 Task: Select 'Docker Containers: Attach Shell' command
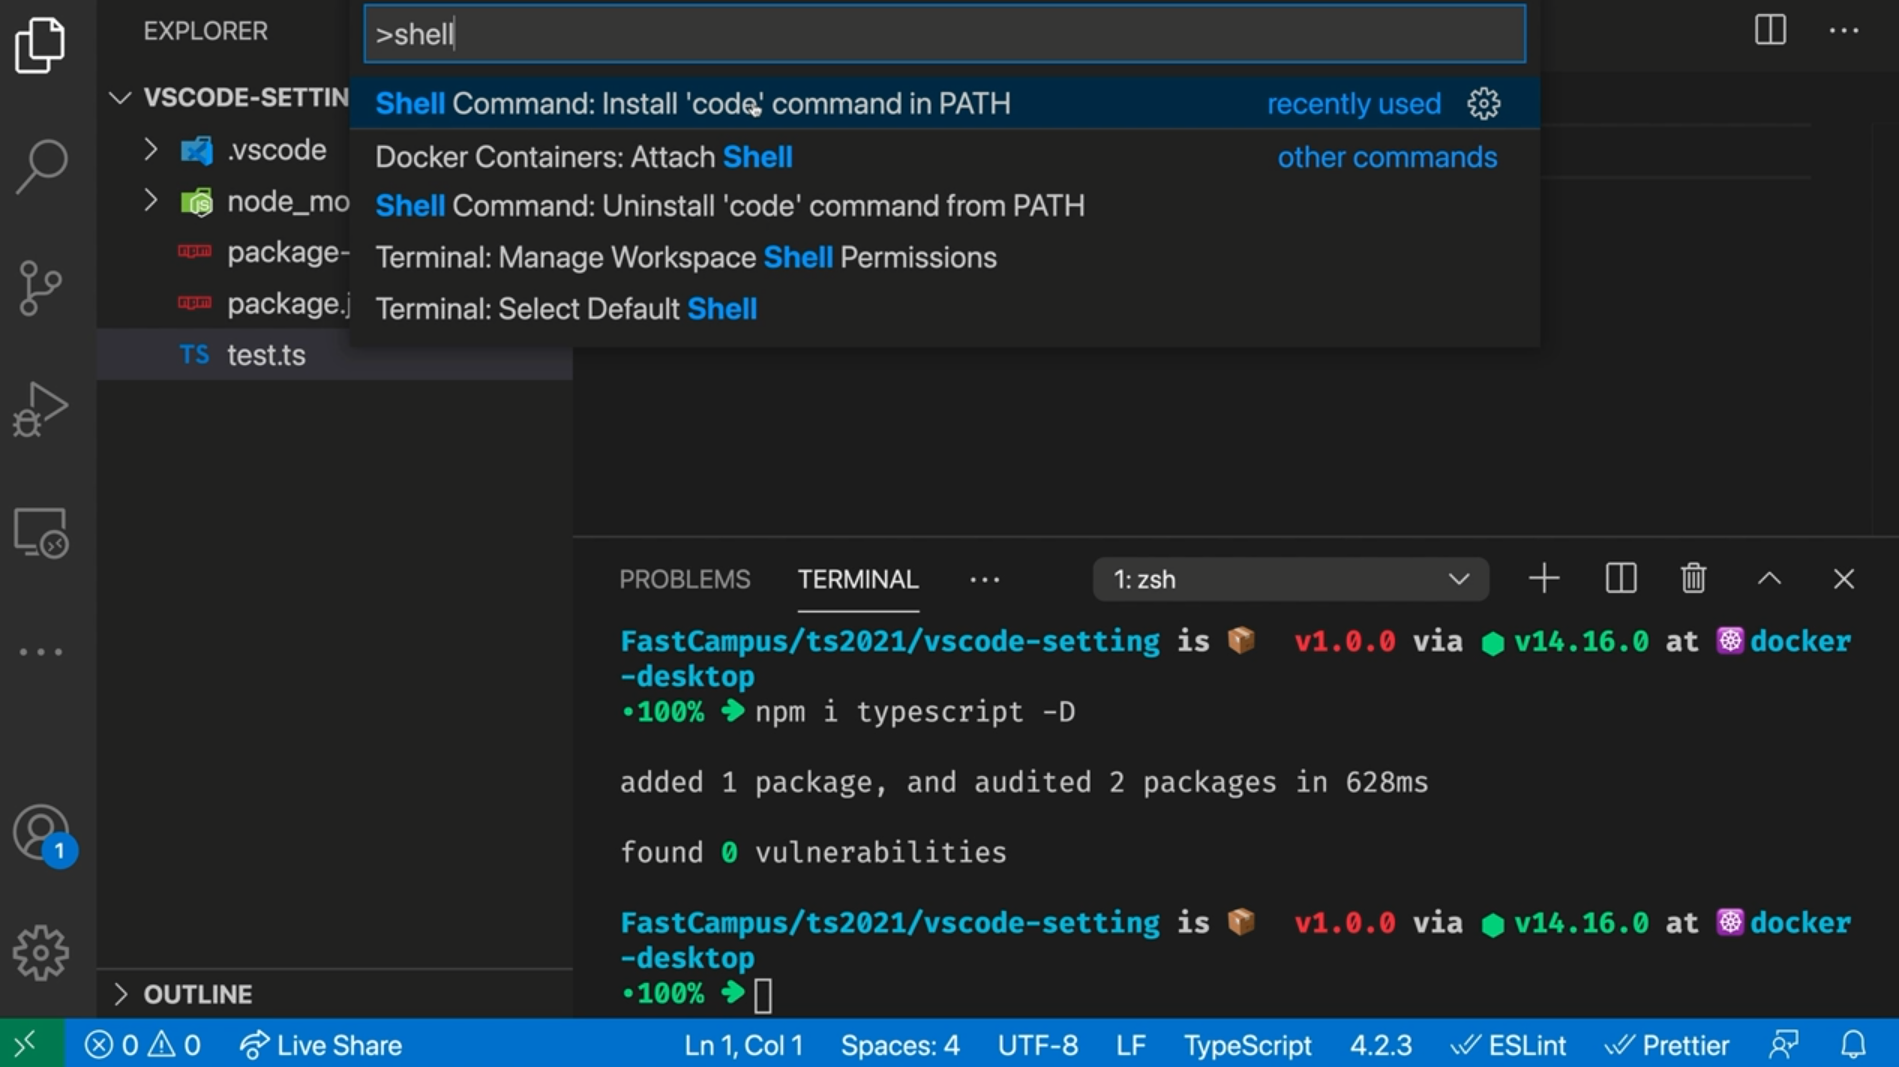coord(585,156)
